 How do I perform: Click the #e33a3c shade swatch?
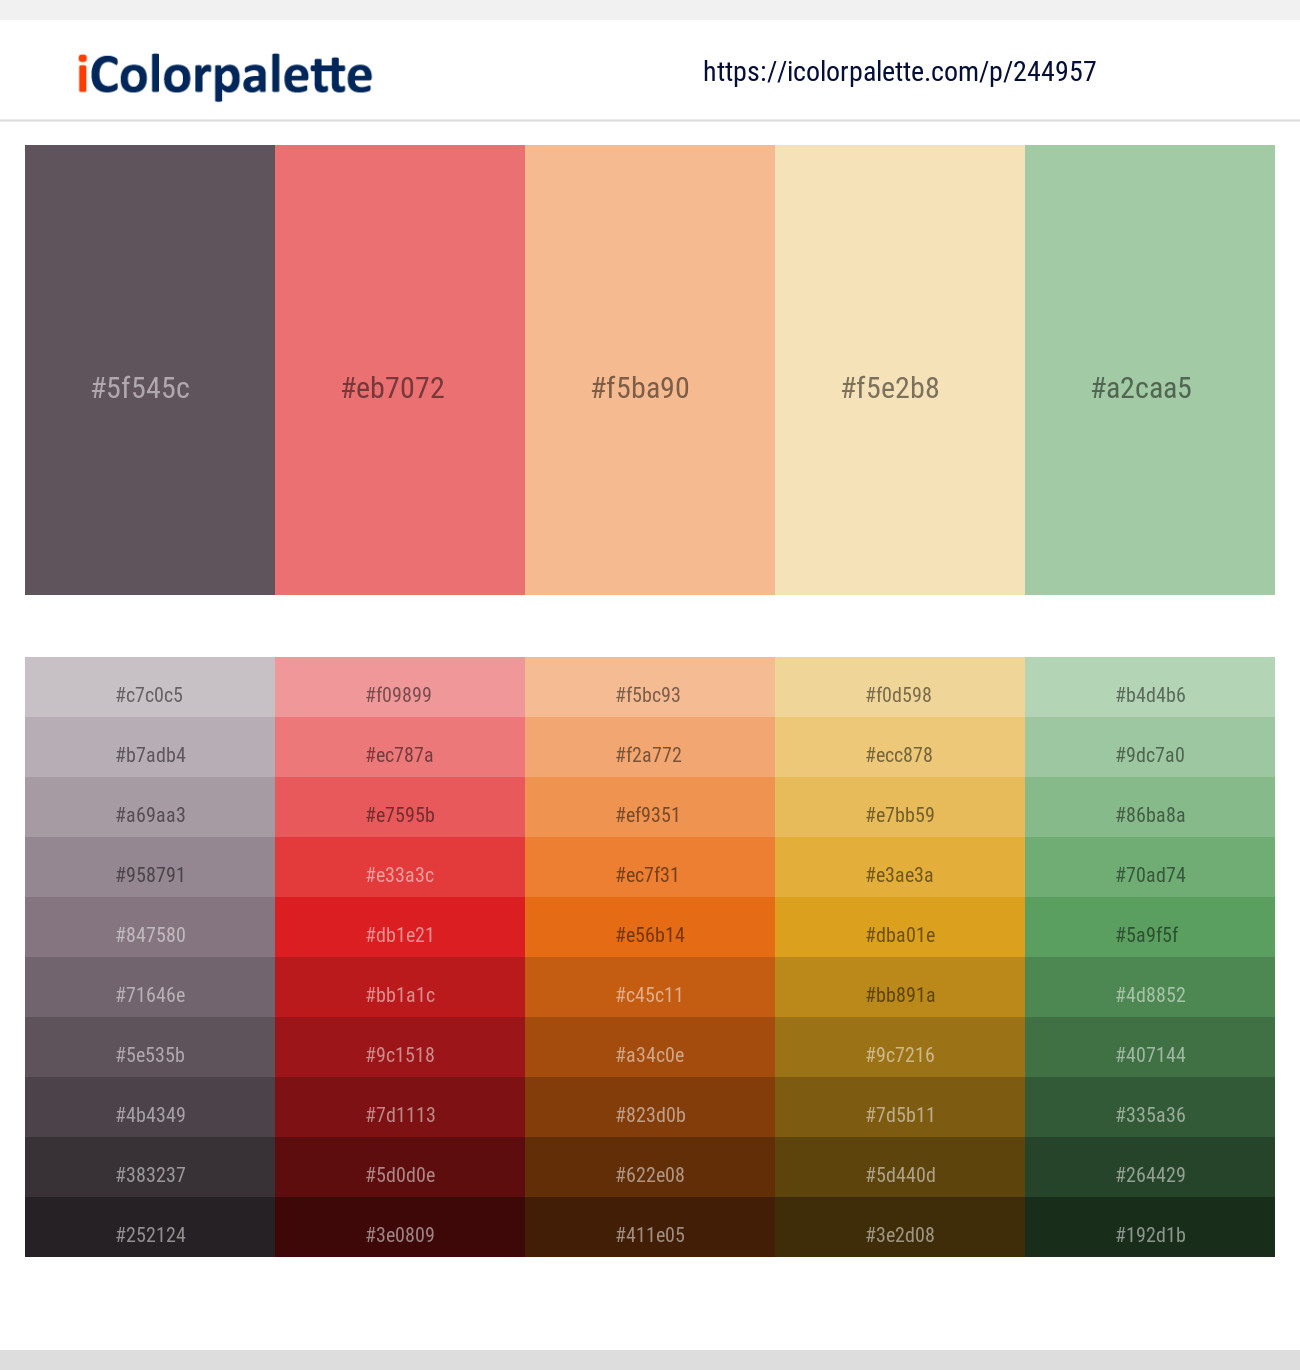pyautogui.click(x=399, y=875)
